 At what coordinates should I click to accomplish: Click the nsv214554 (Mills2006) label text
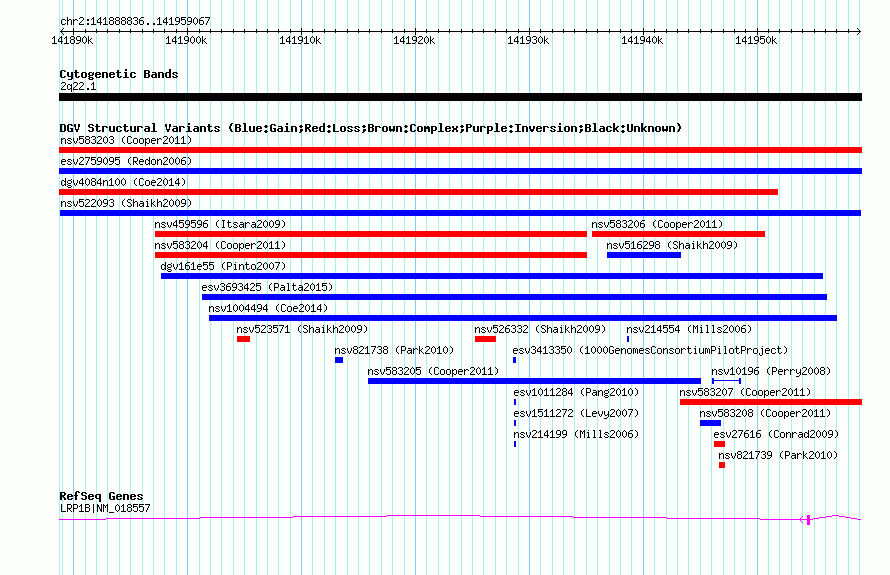click(689, 329)
